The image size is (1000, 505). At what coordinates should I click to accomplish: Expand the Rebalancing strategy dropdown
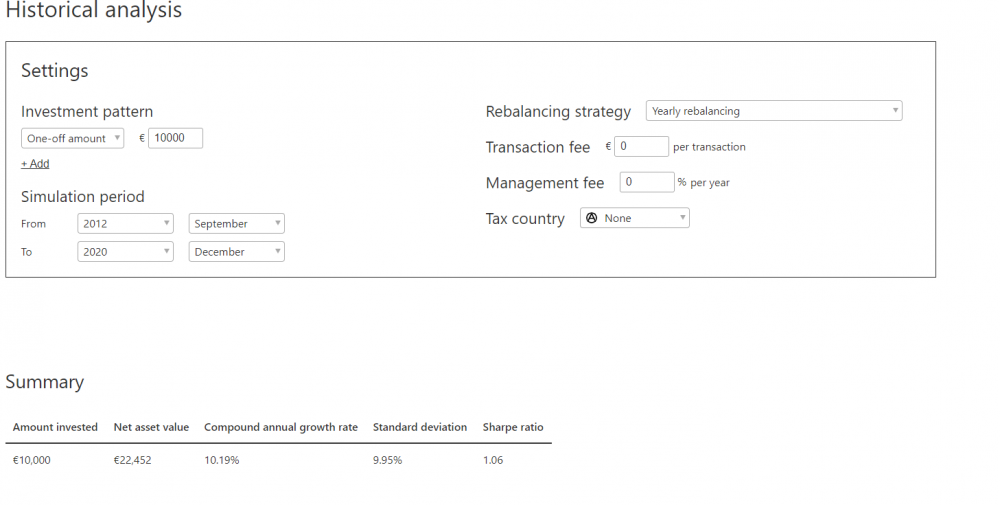click(773, 111)
